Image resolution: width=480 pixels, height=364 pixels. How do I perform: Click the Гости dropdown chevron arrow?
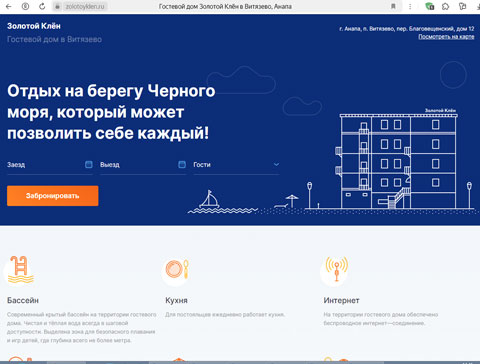(276, 164)
